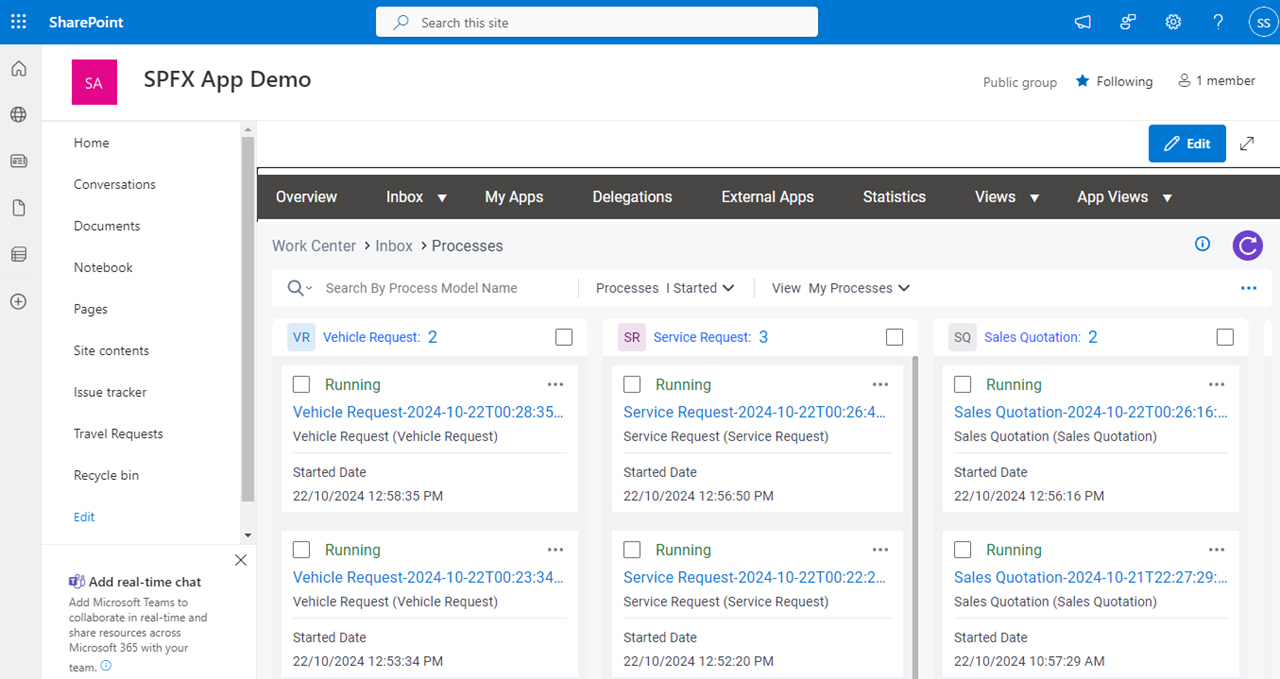The image size is (1280, 679).
Task: Check the Vehicle Request 12:53:34 PM card
Action: point(301,549)
